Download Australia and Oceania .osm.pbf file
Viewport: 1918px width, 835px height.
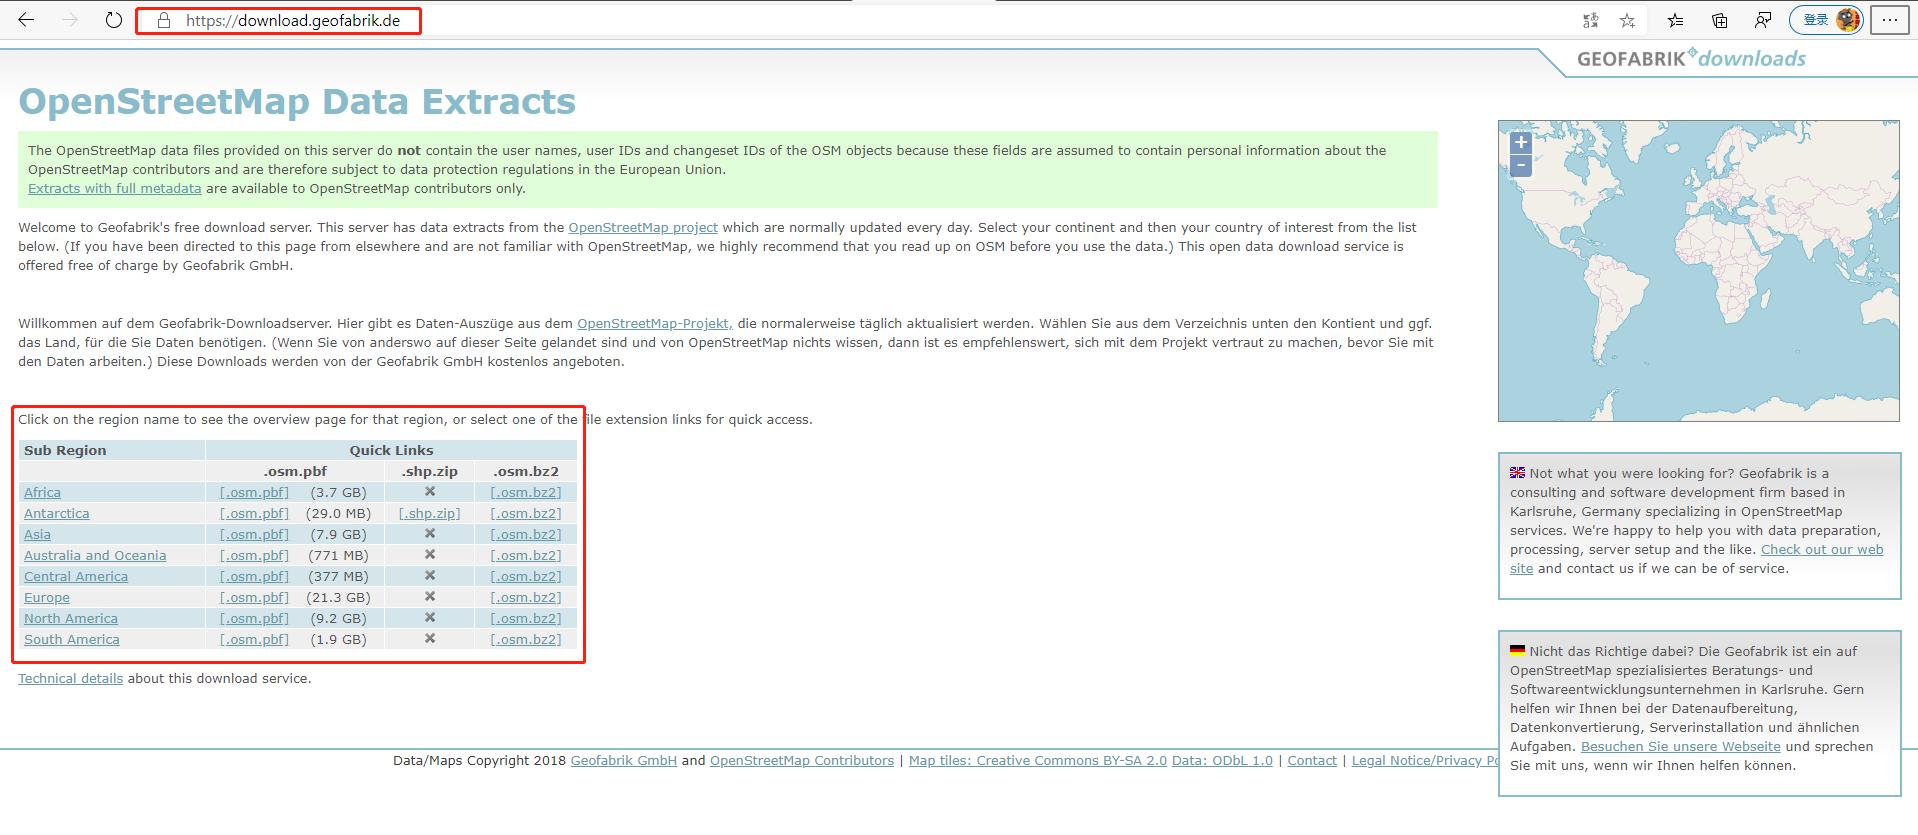pos(254,555)
